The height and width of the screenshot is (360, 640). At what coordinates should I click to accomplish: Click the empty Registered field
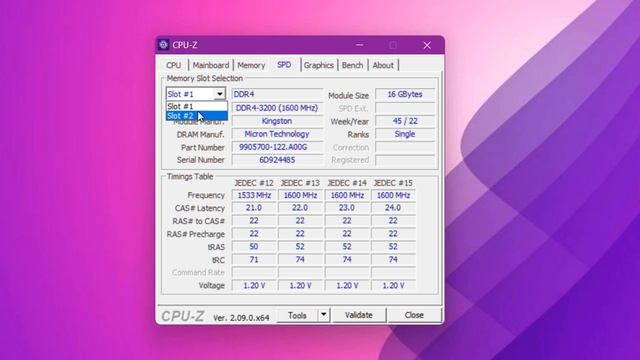(x=405, y=160)
